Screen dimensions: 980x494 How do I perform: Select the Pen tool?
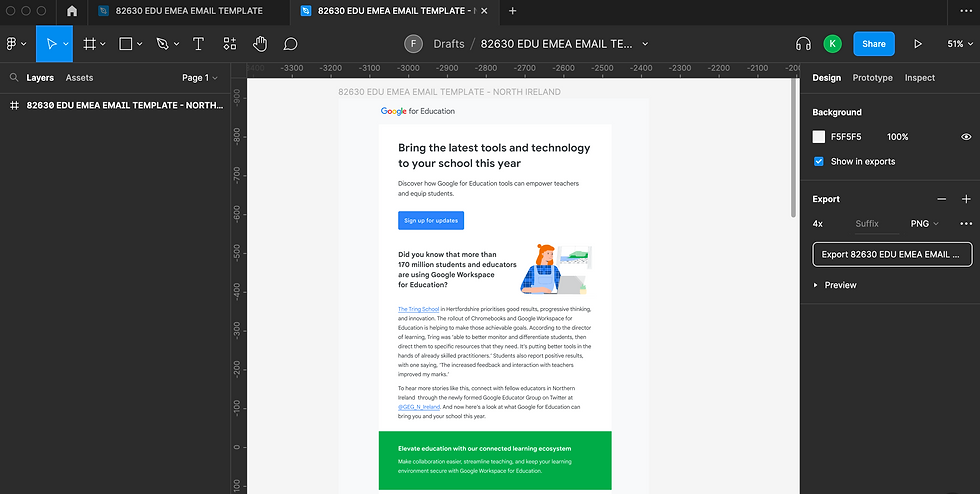162,44
